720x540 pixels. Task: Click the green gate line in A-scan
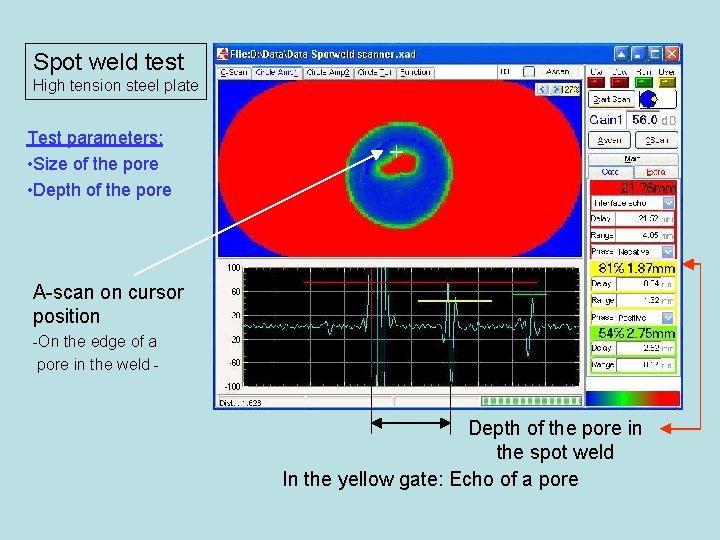529,294
